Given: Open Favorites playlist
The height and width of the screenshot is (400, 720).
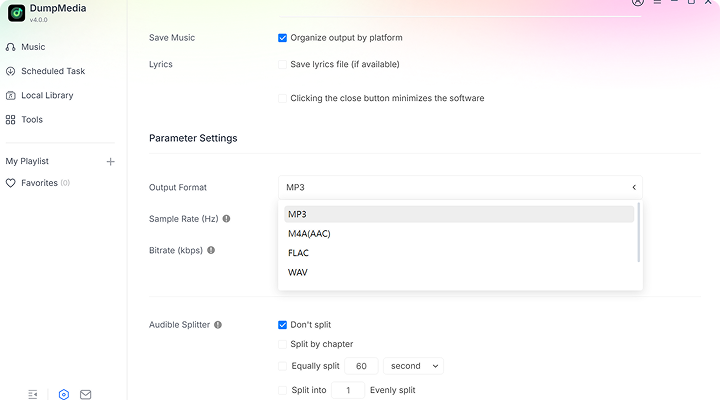Looking at the screenshot, I should coord(39,183).
